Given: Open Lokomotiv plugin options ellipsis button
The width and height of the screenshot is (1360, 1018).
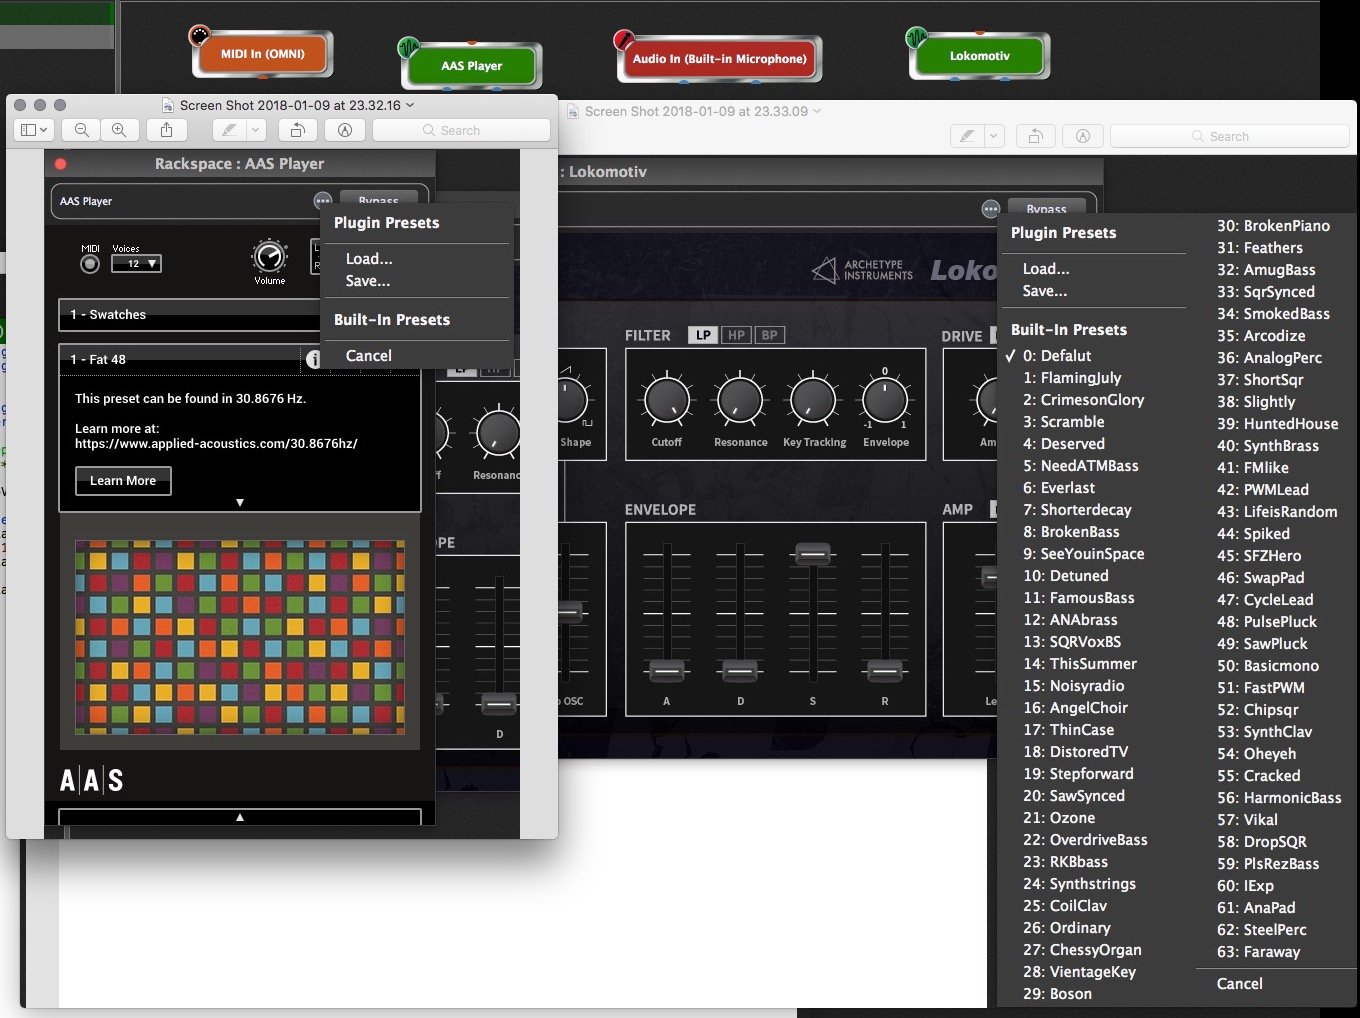Looking at the screenshot, I should (x=990, y=209).
